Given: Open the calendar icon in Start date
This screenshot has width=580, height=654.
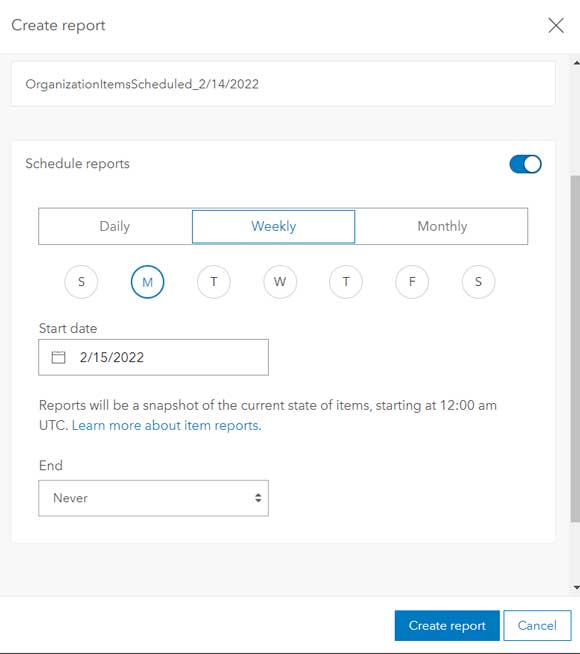Looking at the screenshot, I should (58, 357).
